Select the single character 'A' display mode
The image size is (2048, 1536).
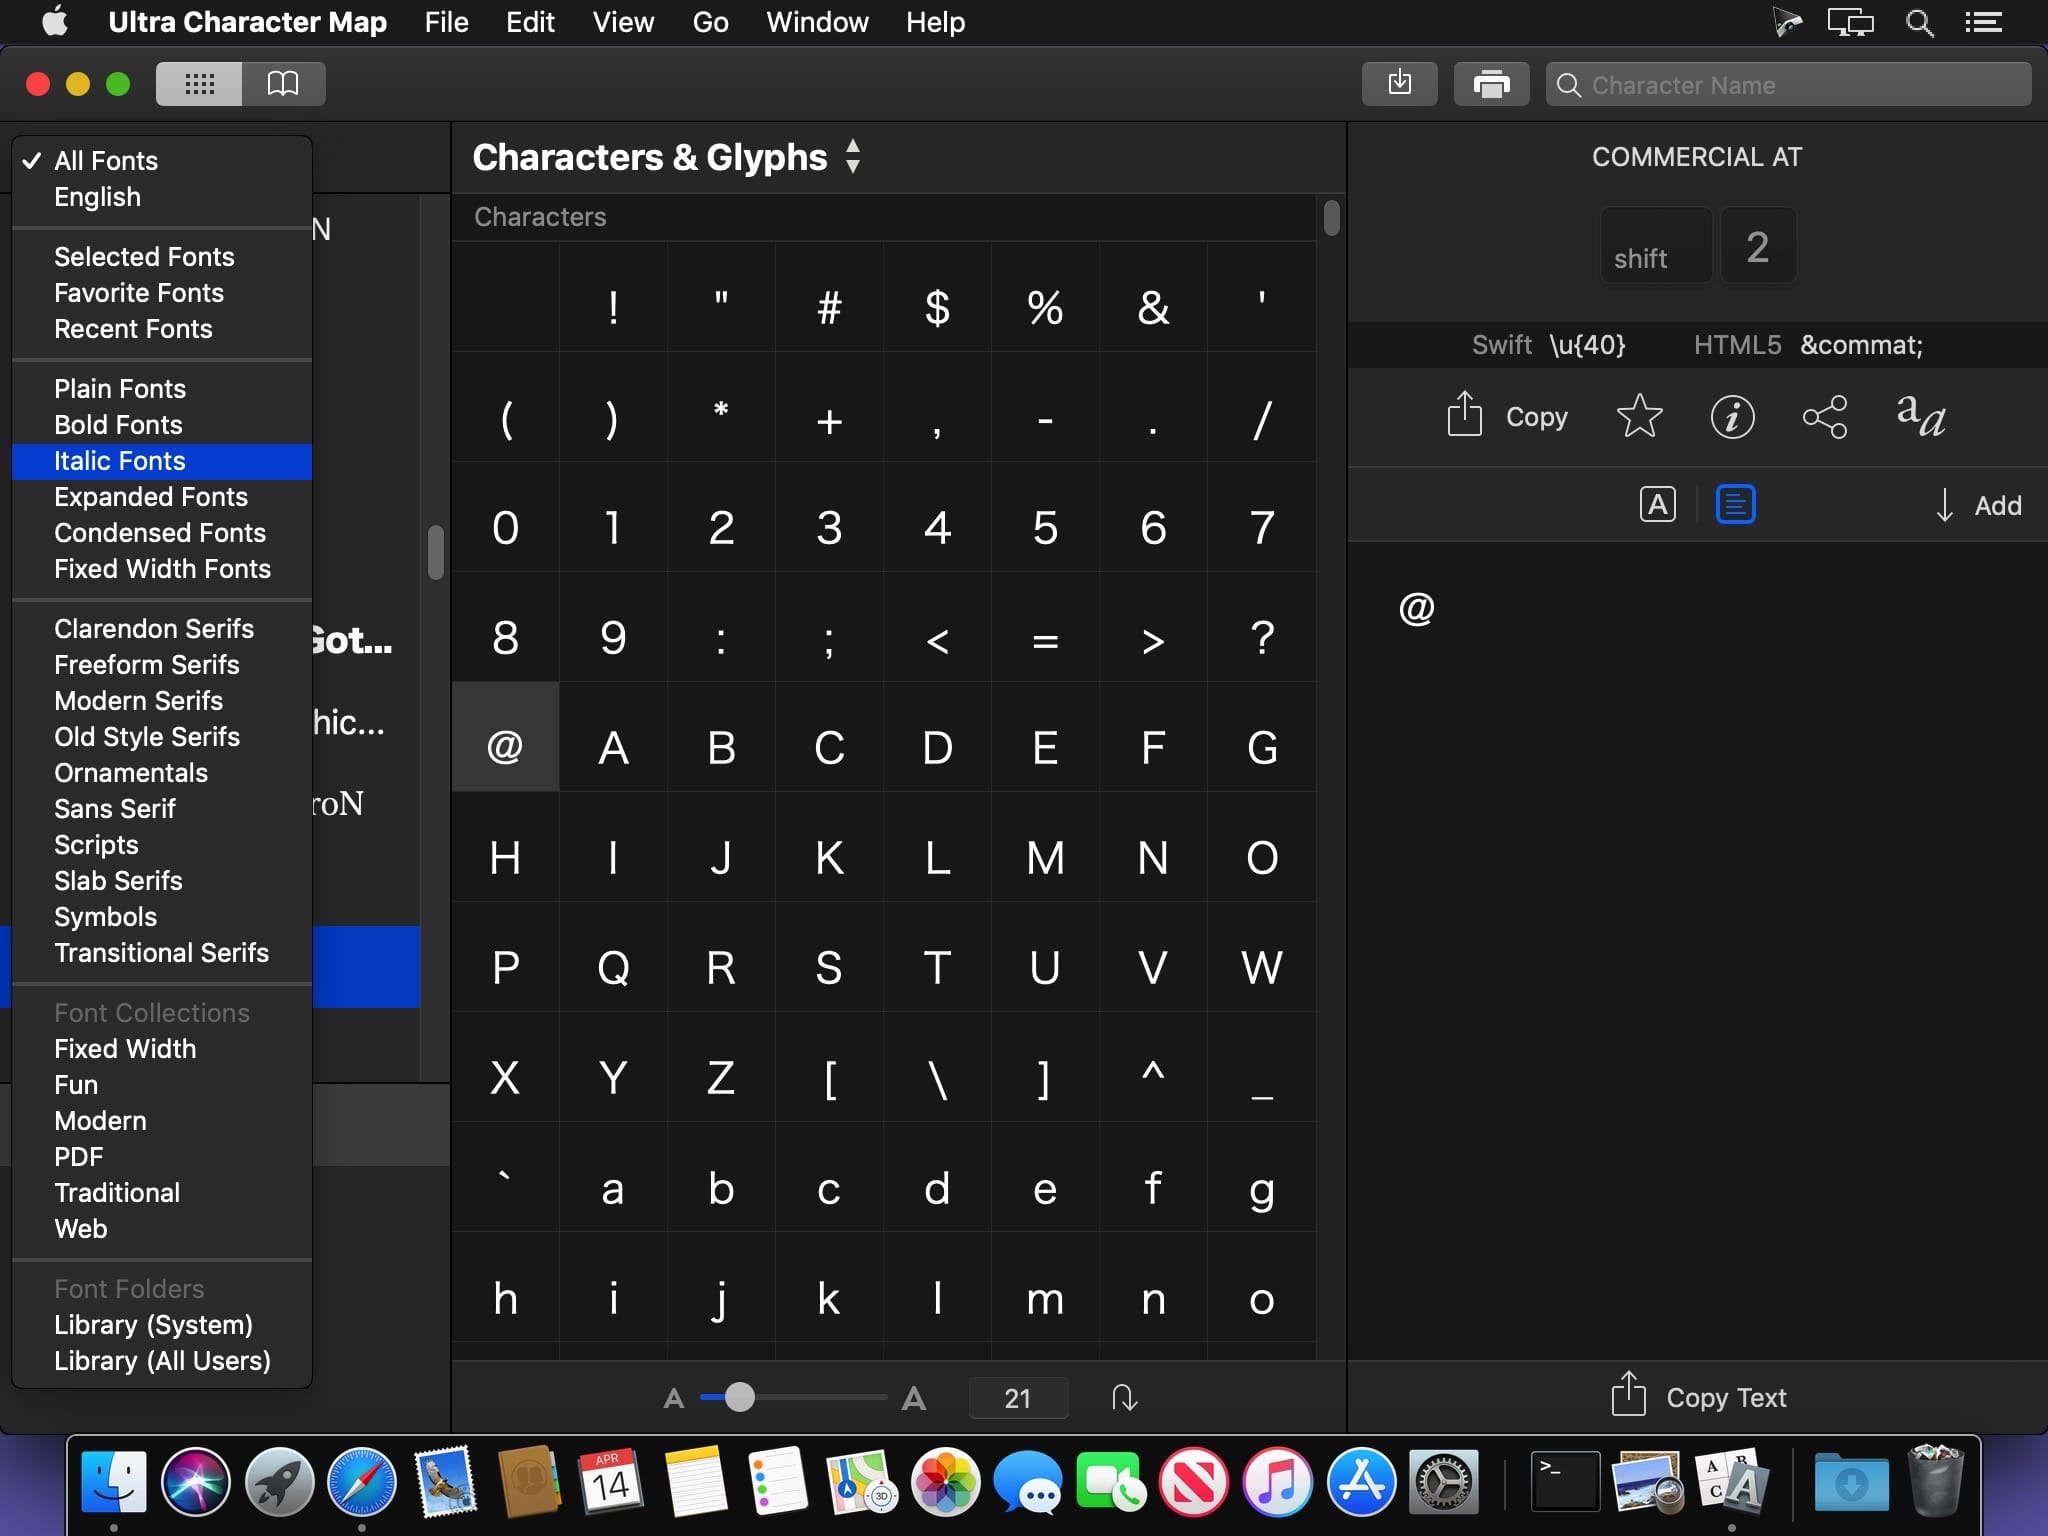click(1657, 505)
